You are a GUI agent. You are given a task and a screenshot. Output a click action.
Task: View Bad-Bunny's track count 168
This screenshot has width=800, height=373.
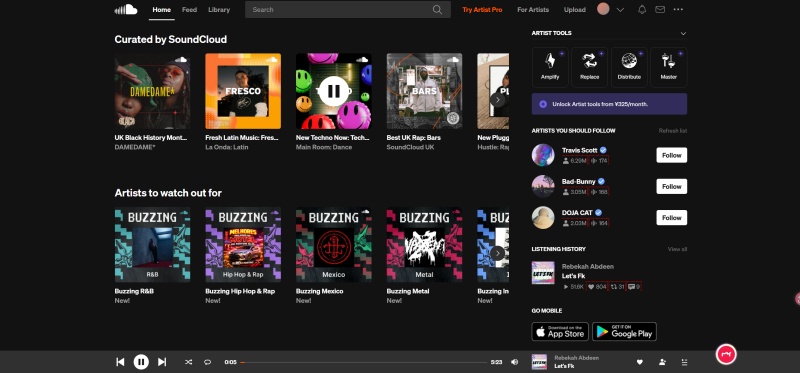pyautogui.click(x=598, y=192)
